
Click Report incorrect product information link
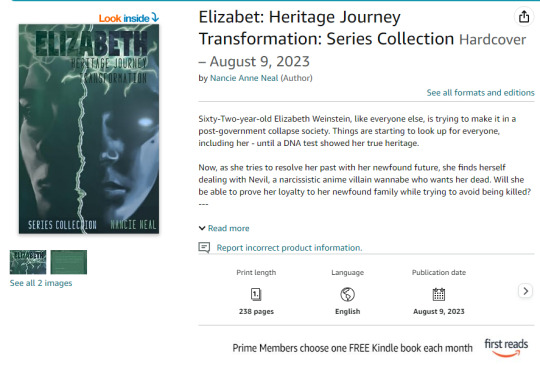tap(289, 248)
